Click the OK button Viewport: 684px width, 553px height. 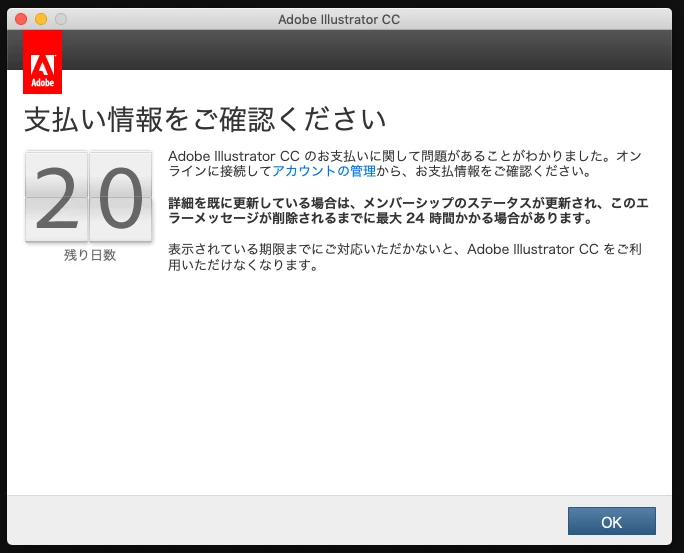coord(612,521)
